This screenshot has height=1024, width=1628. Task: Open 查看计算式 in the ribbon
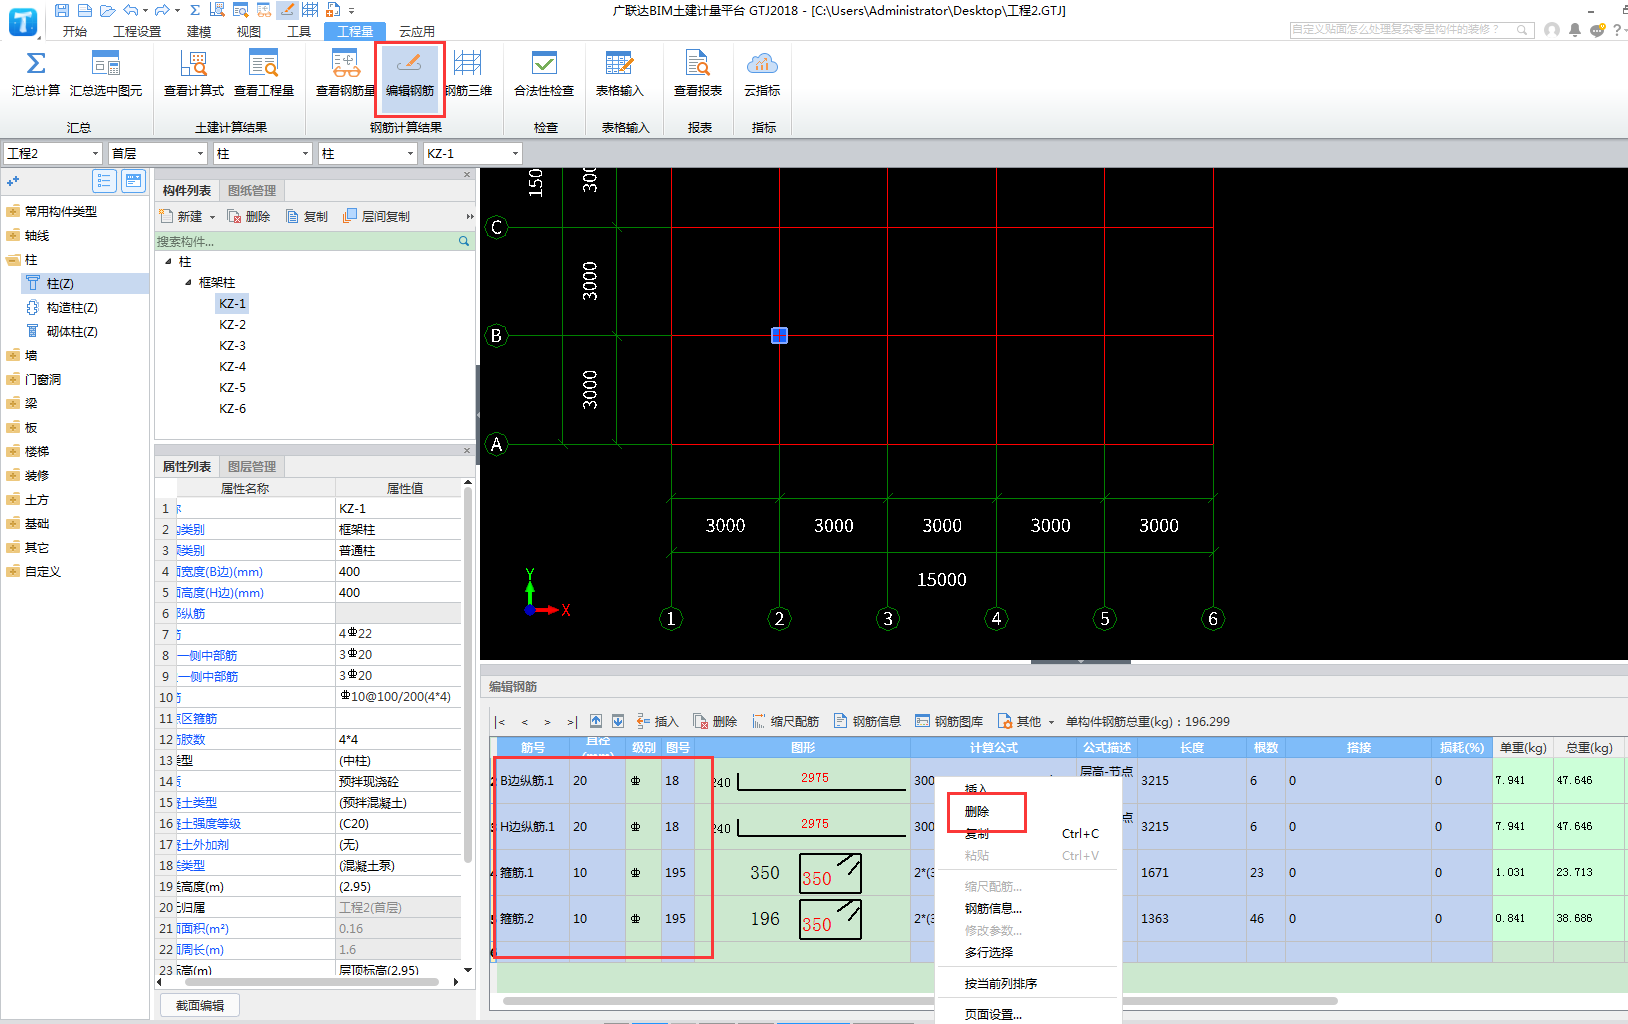pyautogui.click(x=194, y=74)
